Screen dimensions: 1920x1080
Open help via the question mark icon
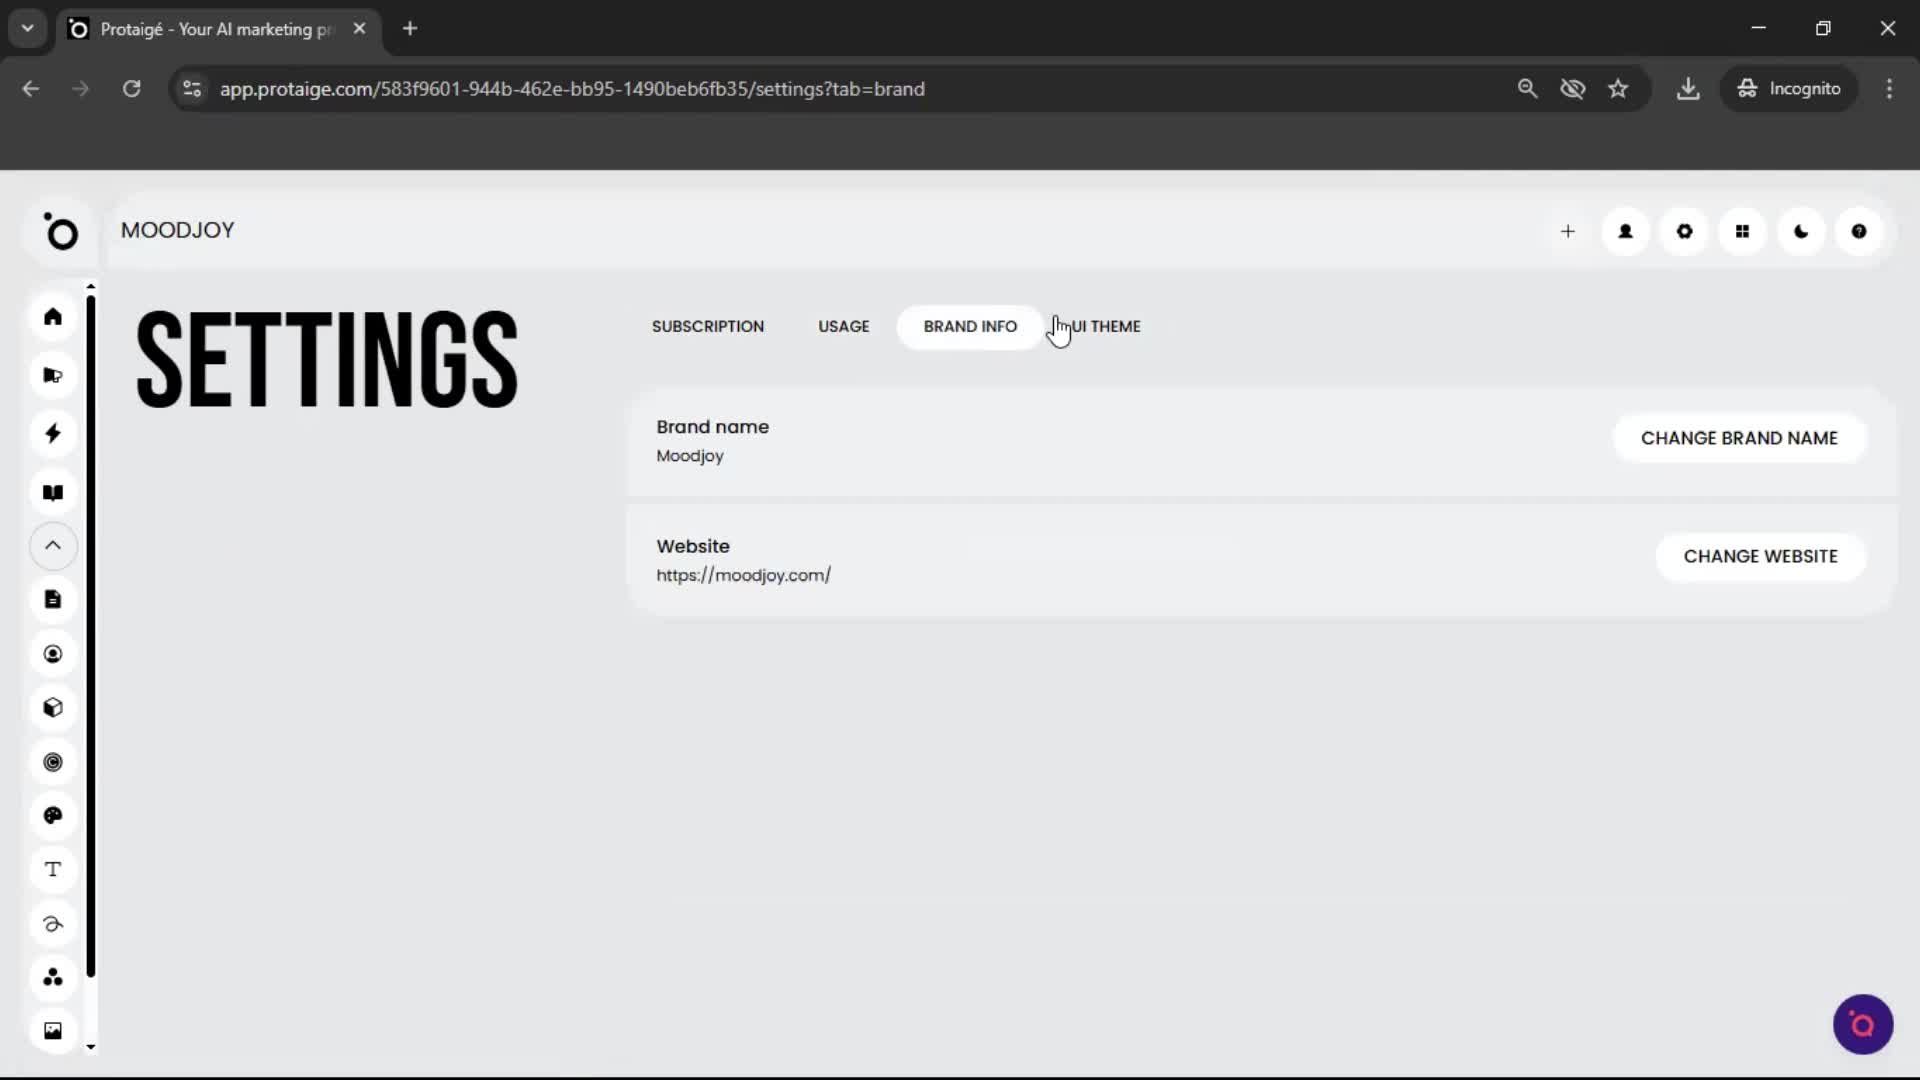tap(1859, 231)
